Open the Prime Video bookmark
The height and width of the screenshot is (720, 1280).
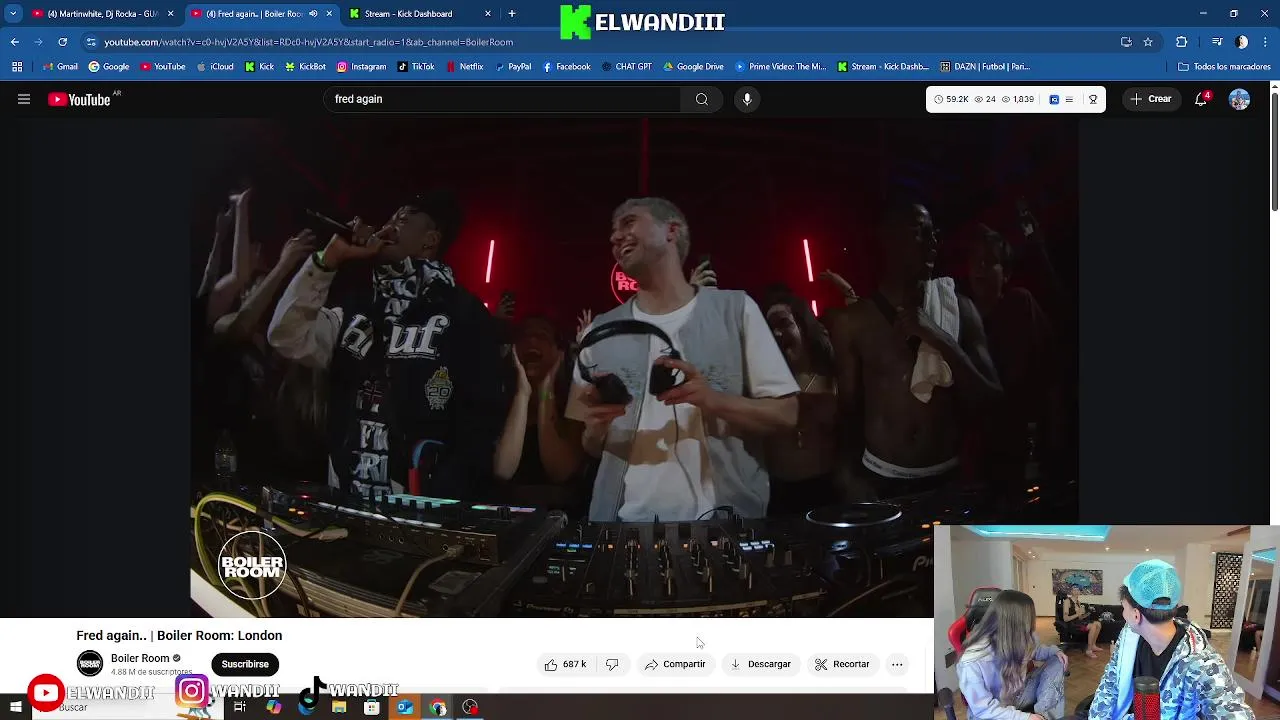(780, 67)
